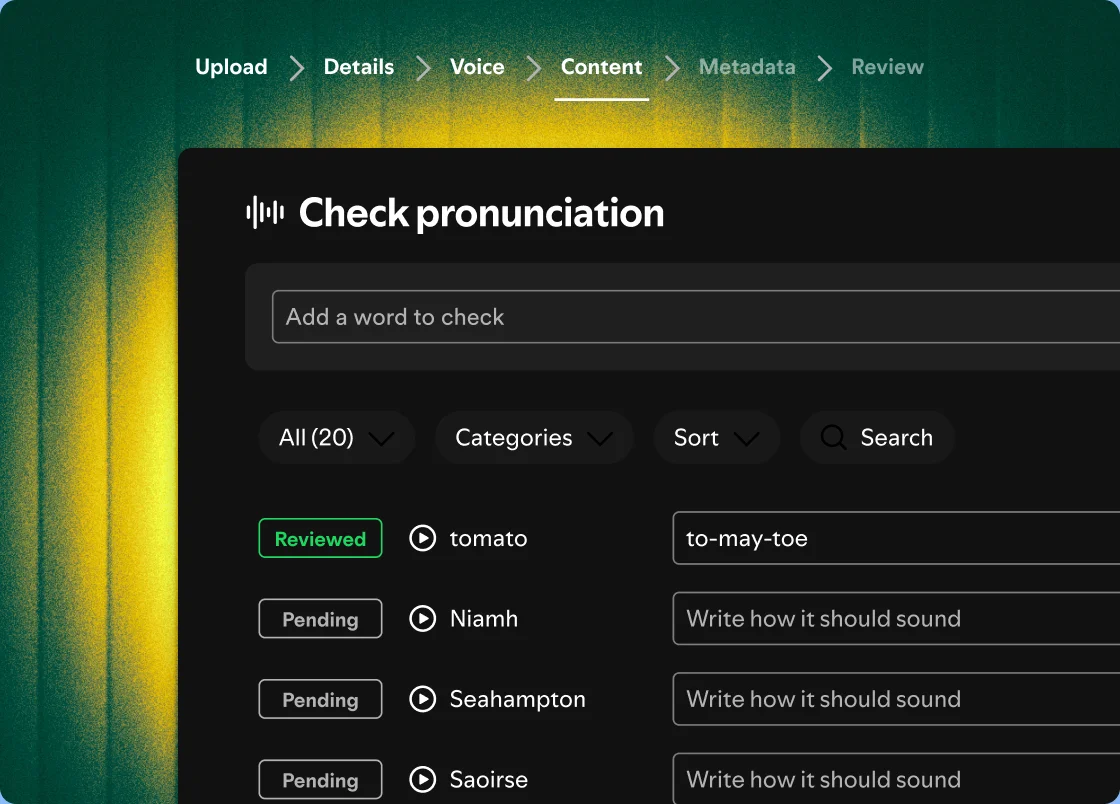Open the Sort dropdown
Viewport: 1120px width, 804px height.
(x=716, y=437)
